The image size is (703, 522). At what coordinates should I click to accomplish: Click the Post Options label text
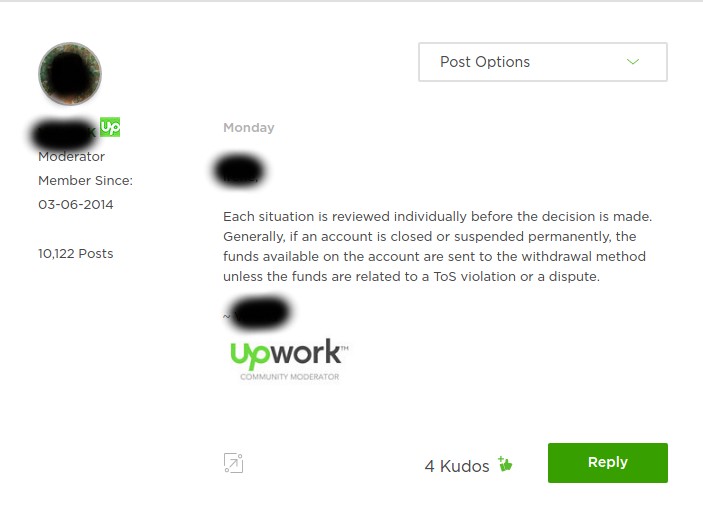point(485,62)
